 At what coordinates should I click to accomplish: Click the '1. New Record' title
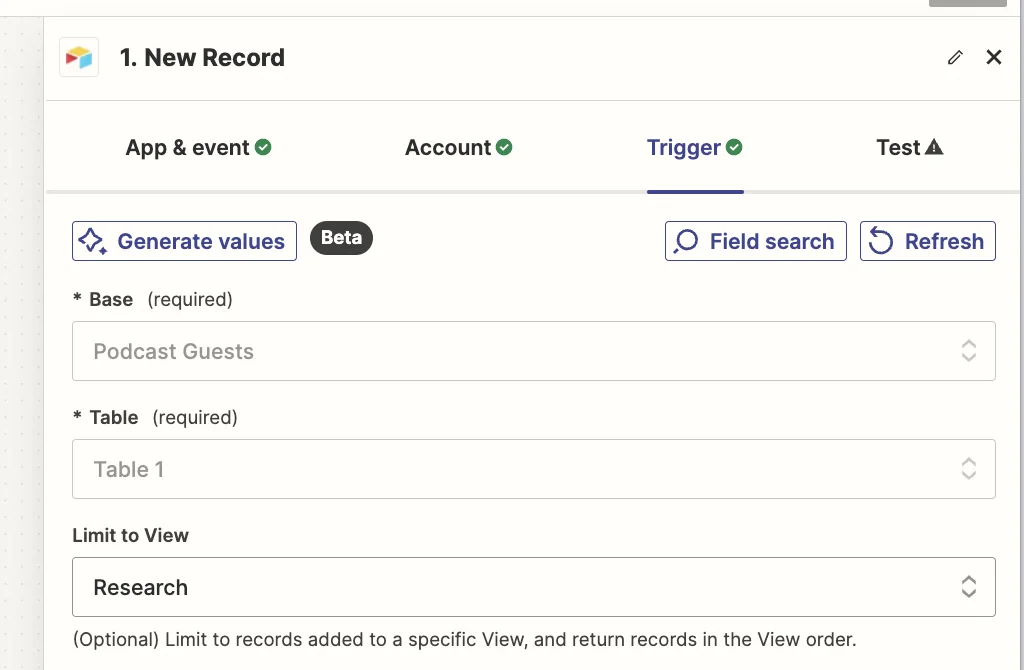click(202, 57)
